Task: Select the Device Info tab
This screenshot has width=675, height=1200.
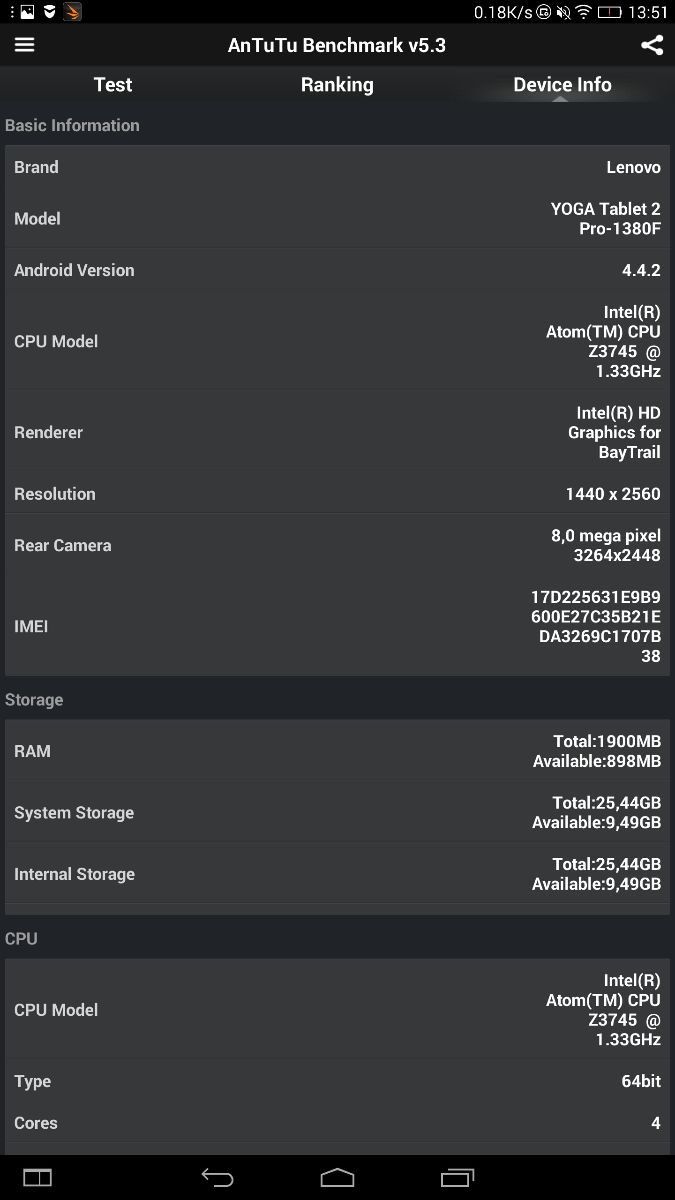Action: pos(562,85)
